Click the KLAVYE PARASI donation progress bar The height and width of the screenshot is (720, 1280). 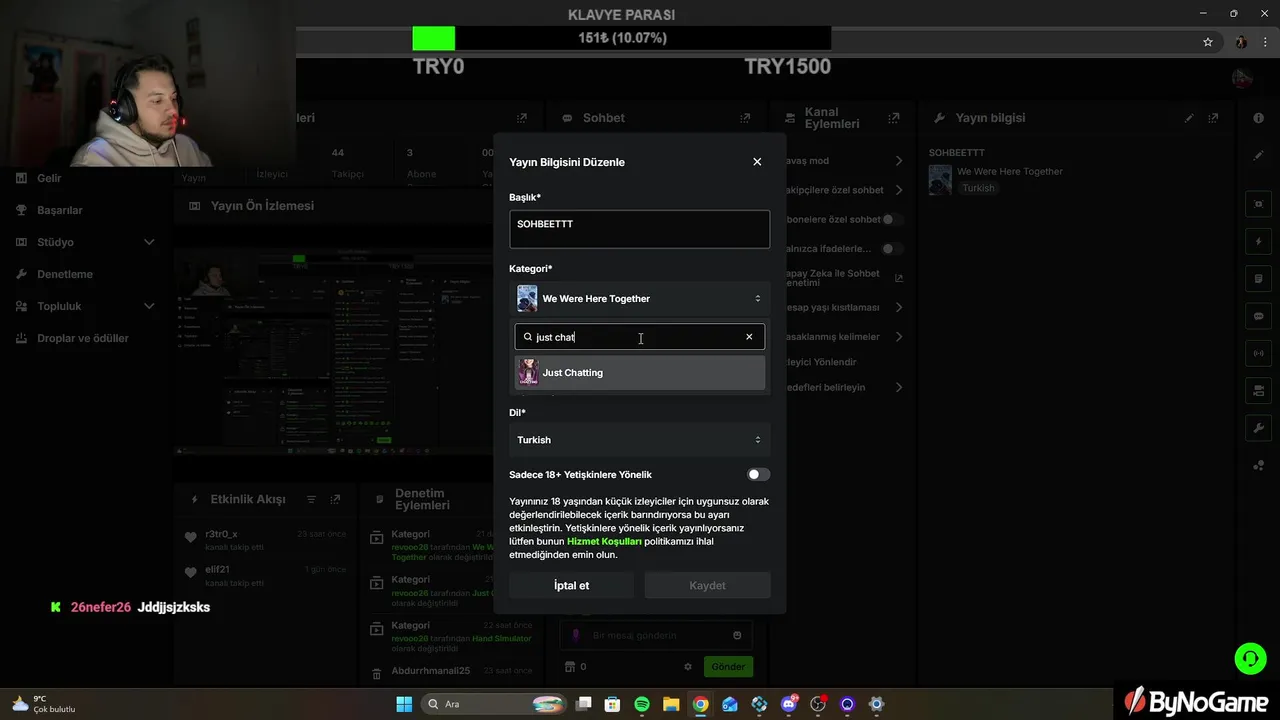point(621,38)
